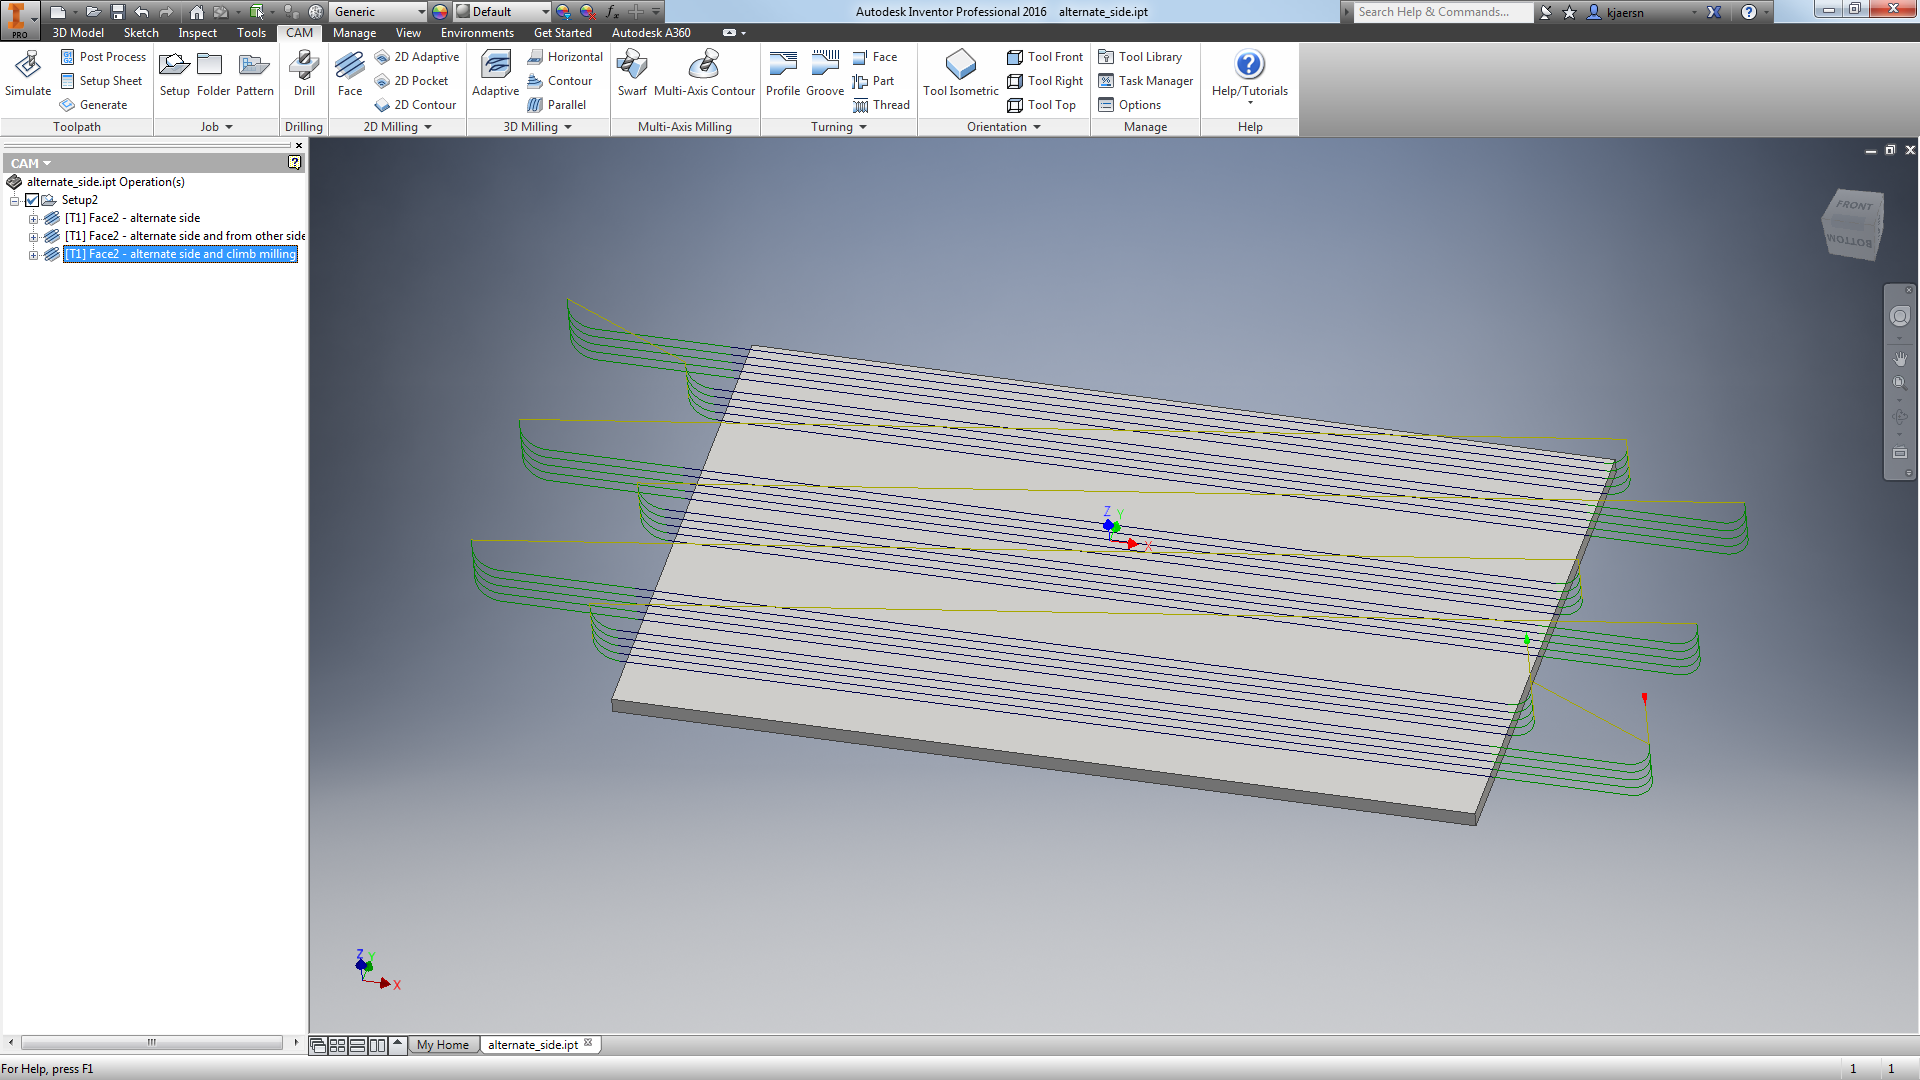Switch to the My Home tab
1920x1080 pixels.
coord(443,1044)
